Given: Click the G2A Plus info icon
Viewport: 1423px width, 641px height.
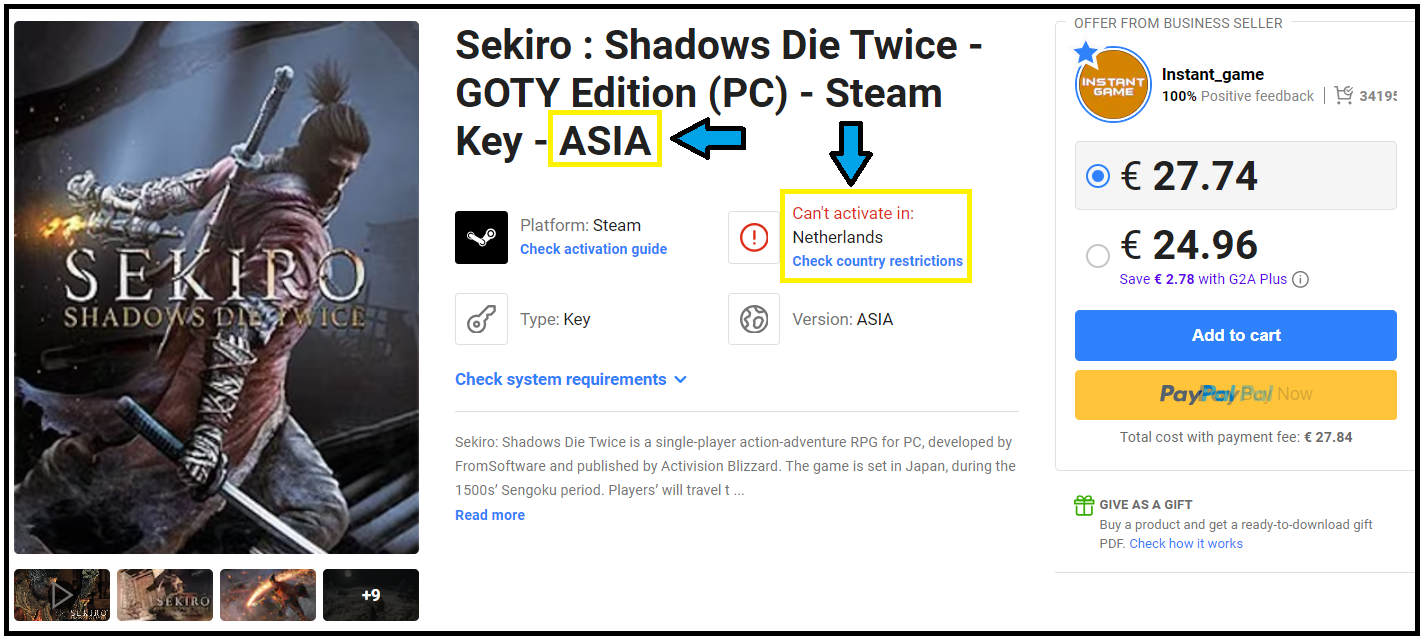Looking at the screenshot, I should pyautogui.click(x=1301, y=279).
